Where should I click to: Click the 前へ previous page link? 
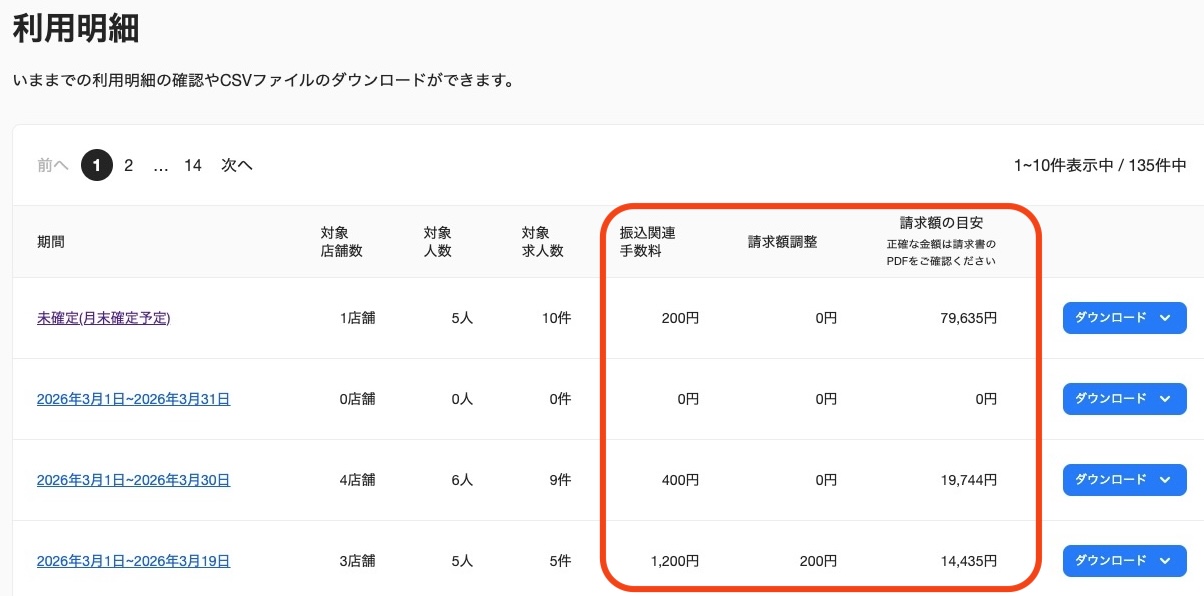click(x=53, y=166)
